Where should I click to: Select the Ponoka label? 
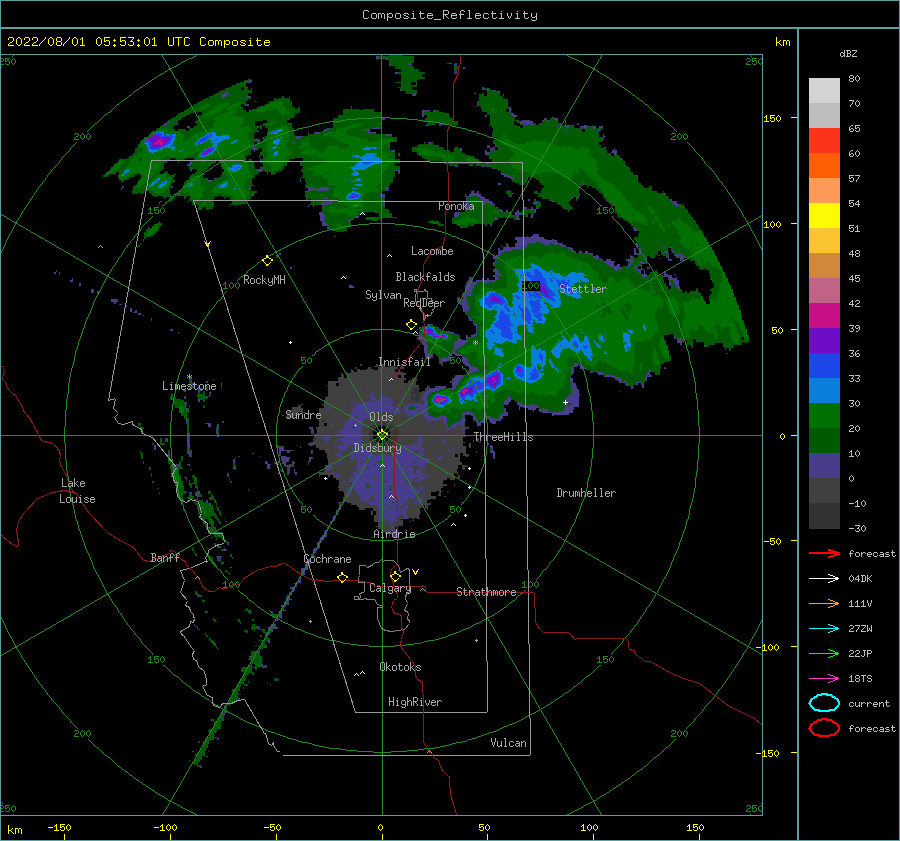[456, 206]
